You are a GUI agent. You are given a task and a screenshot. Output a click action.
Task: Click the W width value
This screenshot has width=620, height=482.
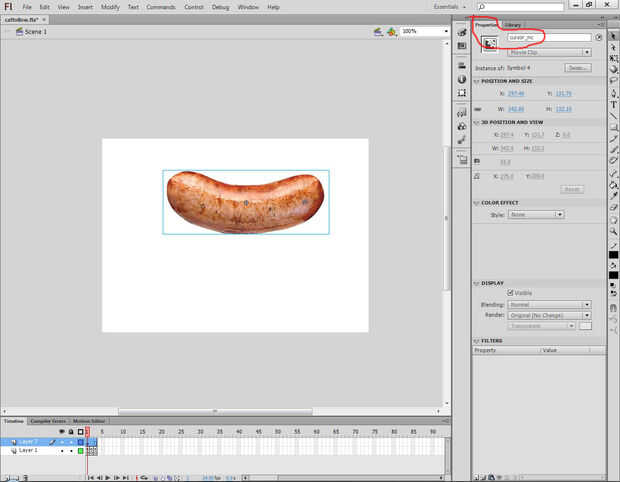(x=516, y=109)
